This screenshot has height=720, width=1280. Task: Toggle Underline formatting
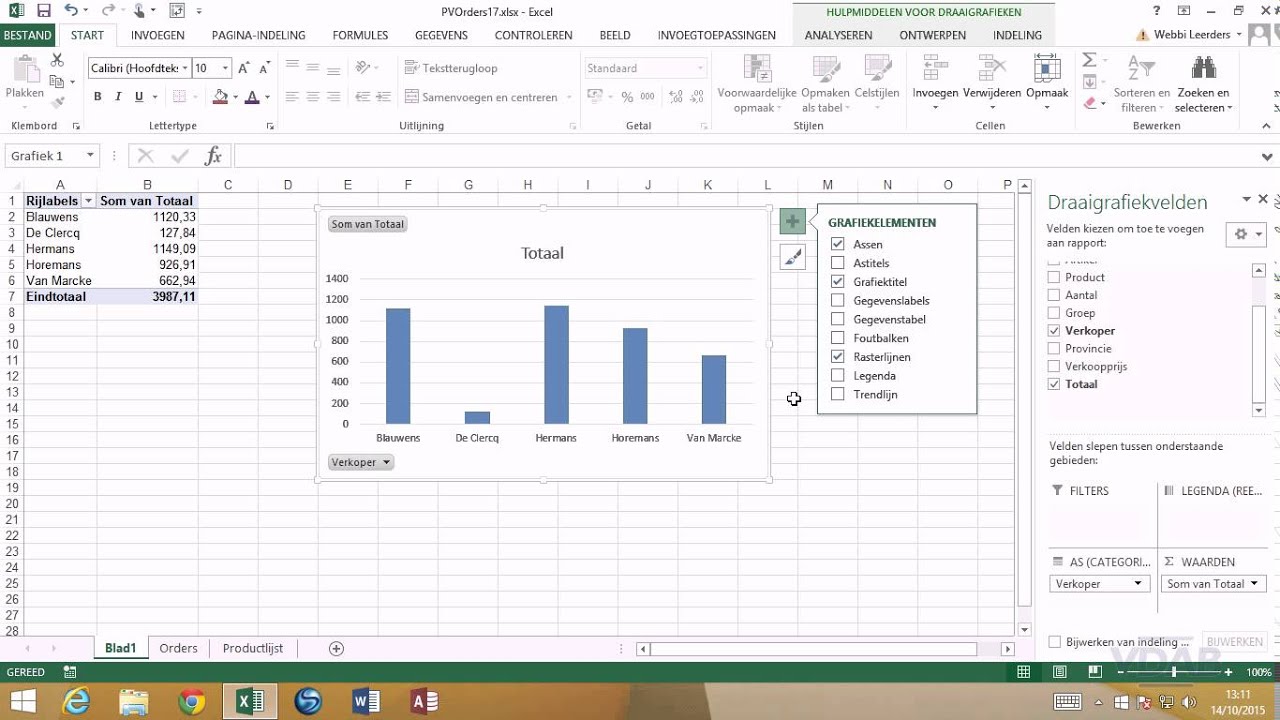(x=139, y=97)
